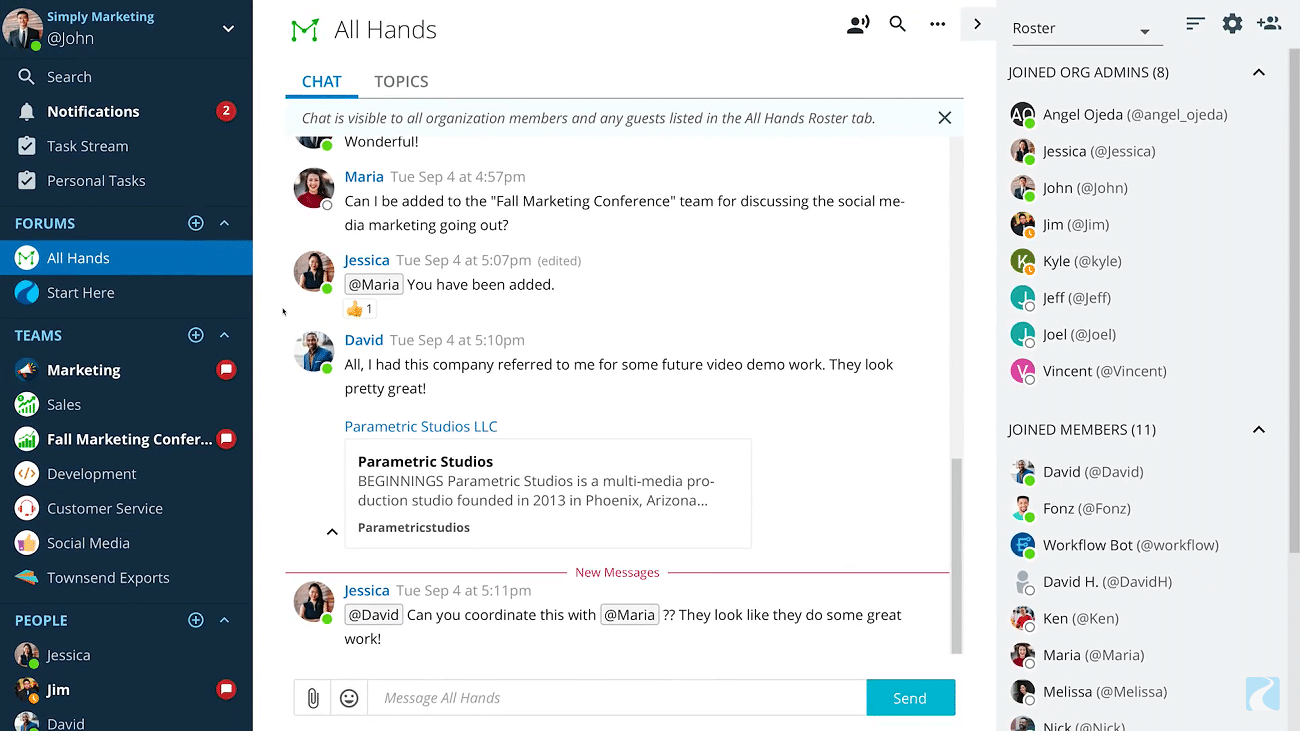Open the Roster dropdown selector

1087,28
